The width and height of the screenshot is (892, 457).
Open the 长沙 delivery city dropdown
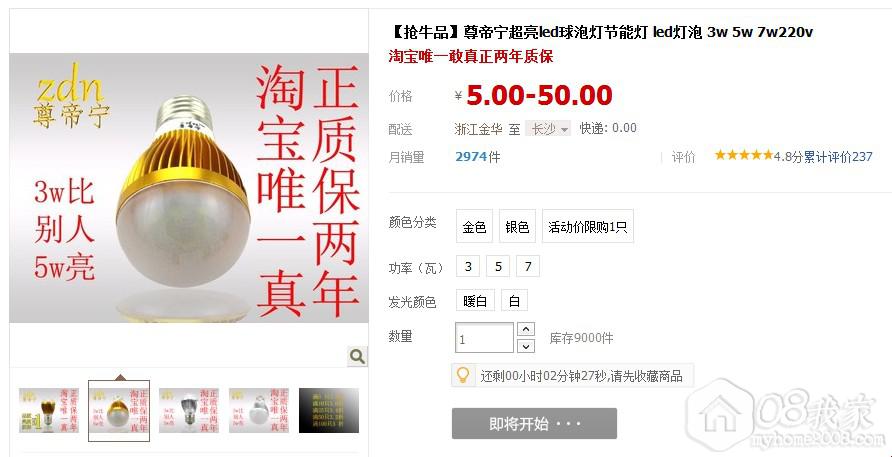[x=548, y=129]
